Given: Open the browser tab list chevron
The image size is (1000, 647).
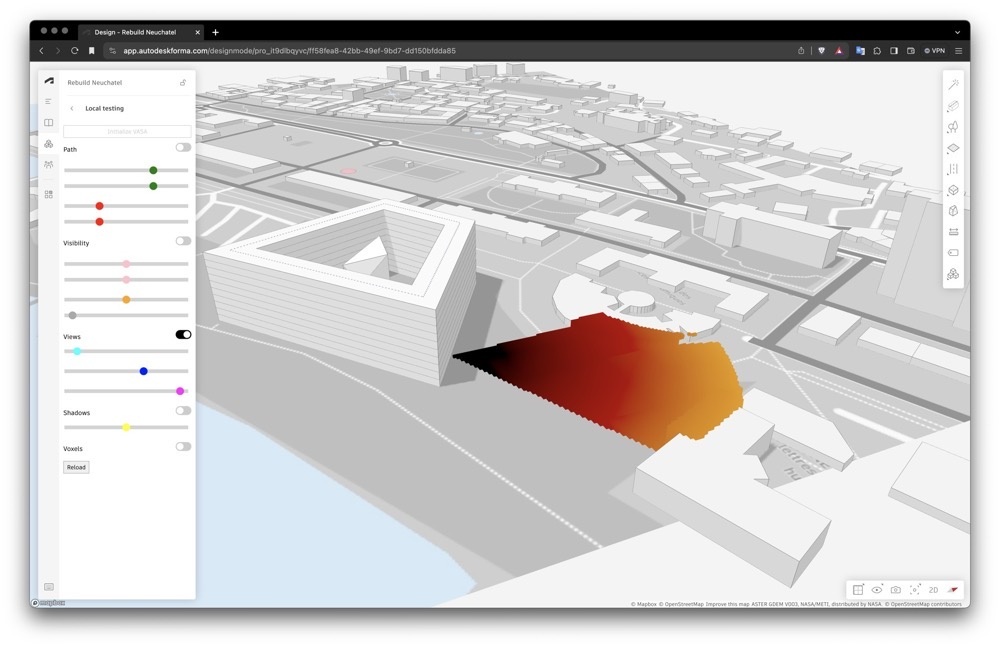Looking at the screenshot, I should click(x=958, y=32).
